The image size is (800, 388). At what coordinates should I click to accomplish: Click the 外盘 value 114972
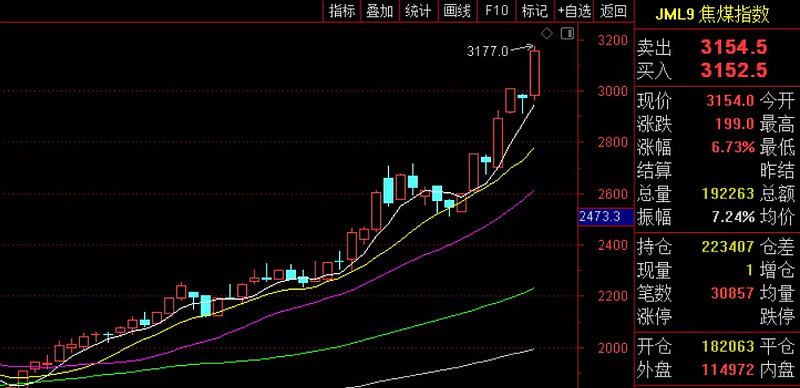tap(728, 371)
